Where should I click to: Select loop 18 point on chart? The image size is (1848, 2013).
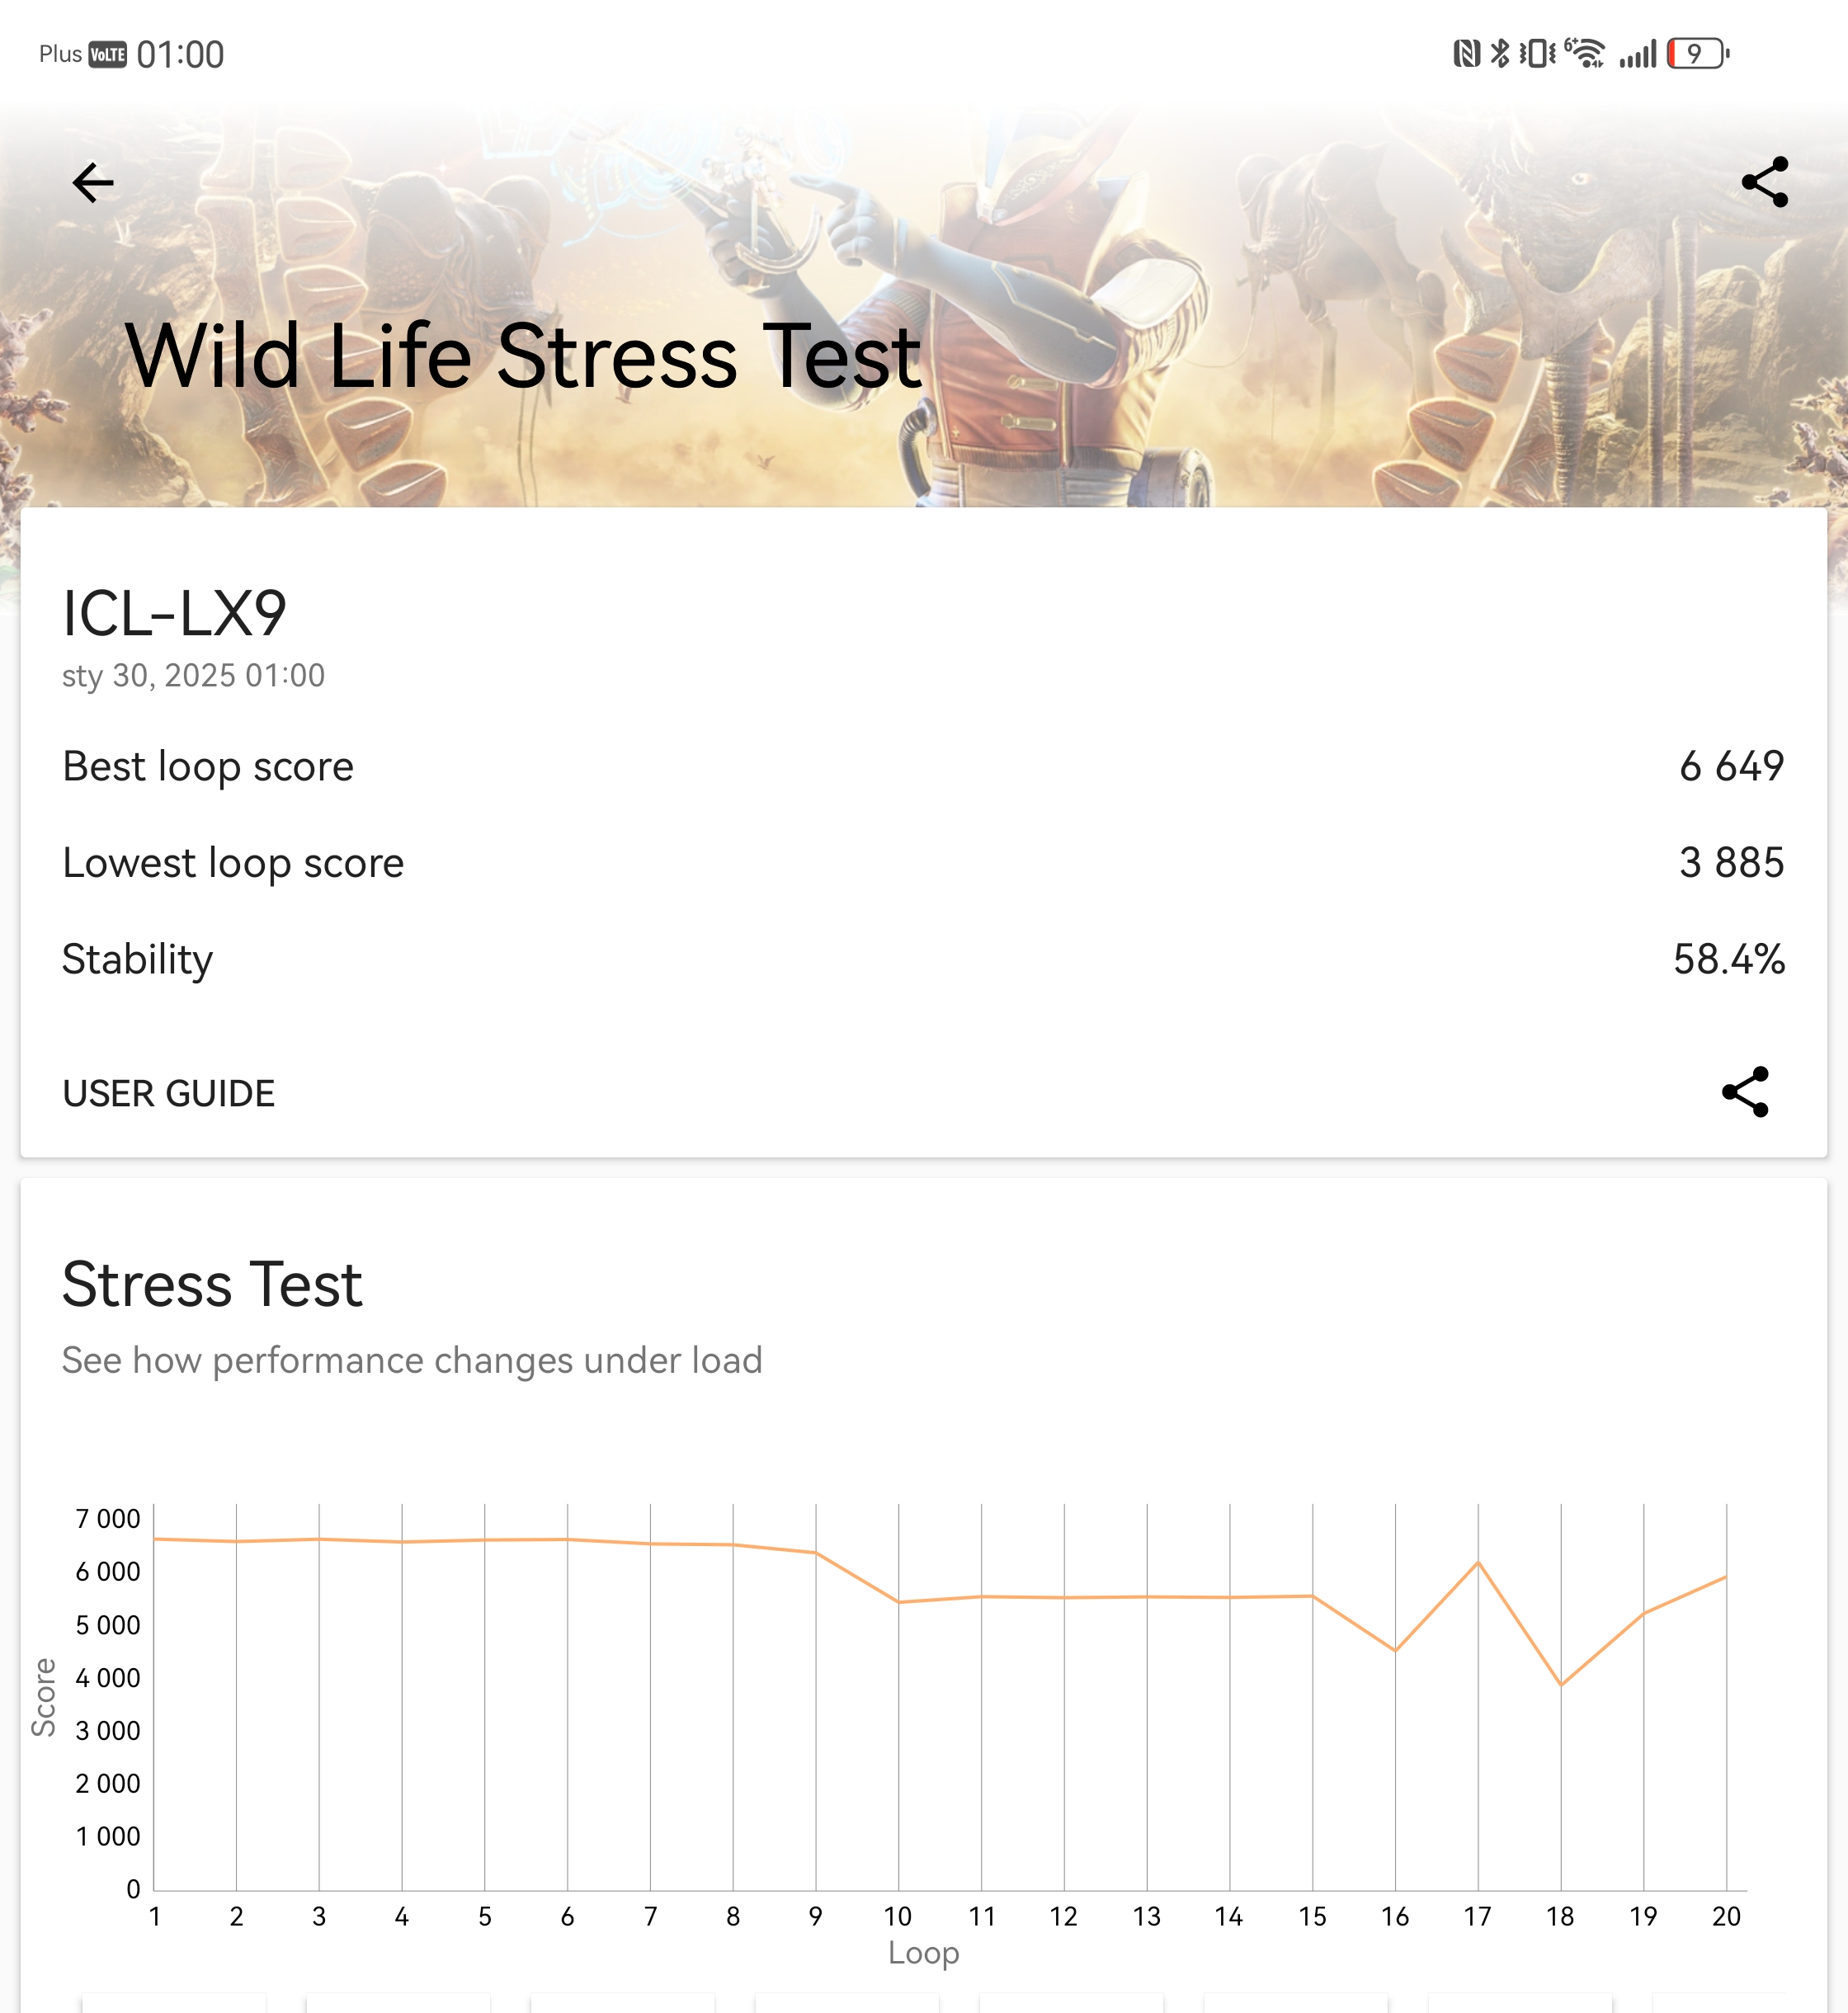[x=1561, y=1685]
